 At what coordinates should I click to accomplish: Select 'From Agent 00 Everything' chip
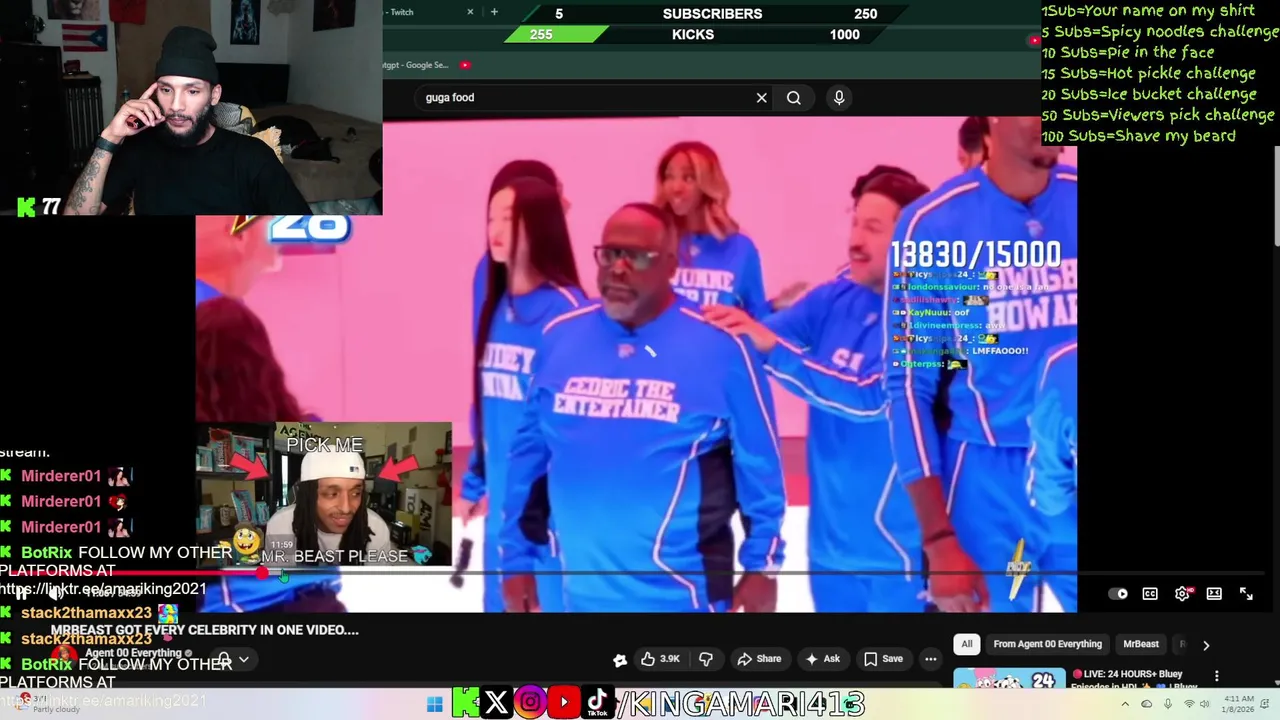(1047, 645)
